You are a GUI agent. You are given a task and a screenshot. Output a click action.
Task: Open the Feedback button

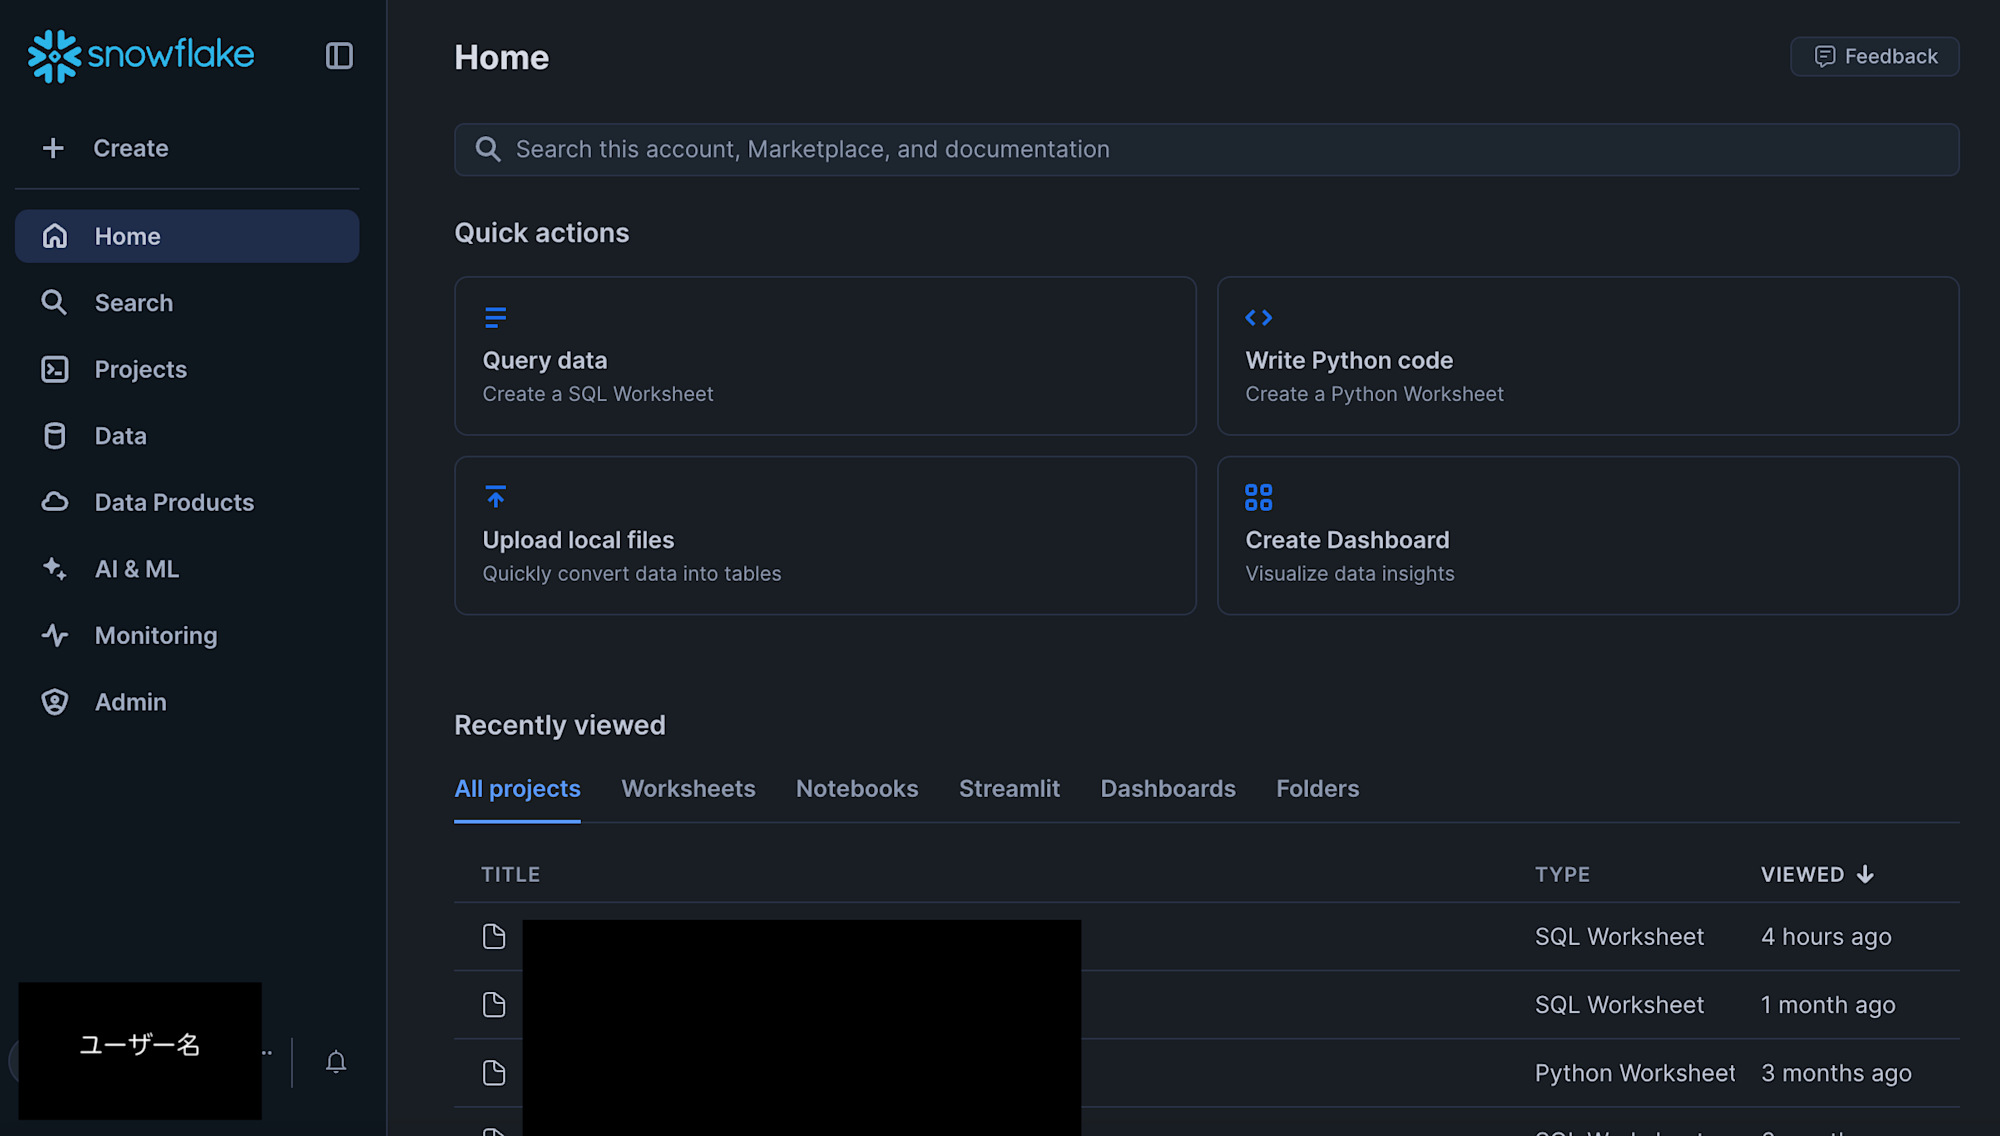[1875, 56]
